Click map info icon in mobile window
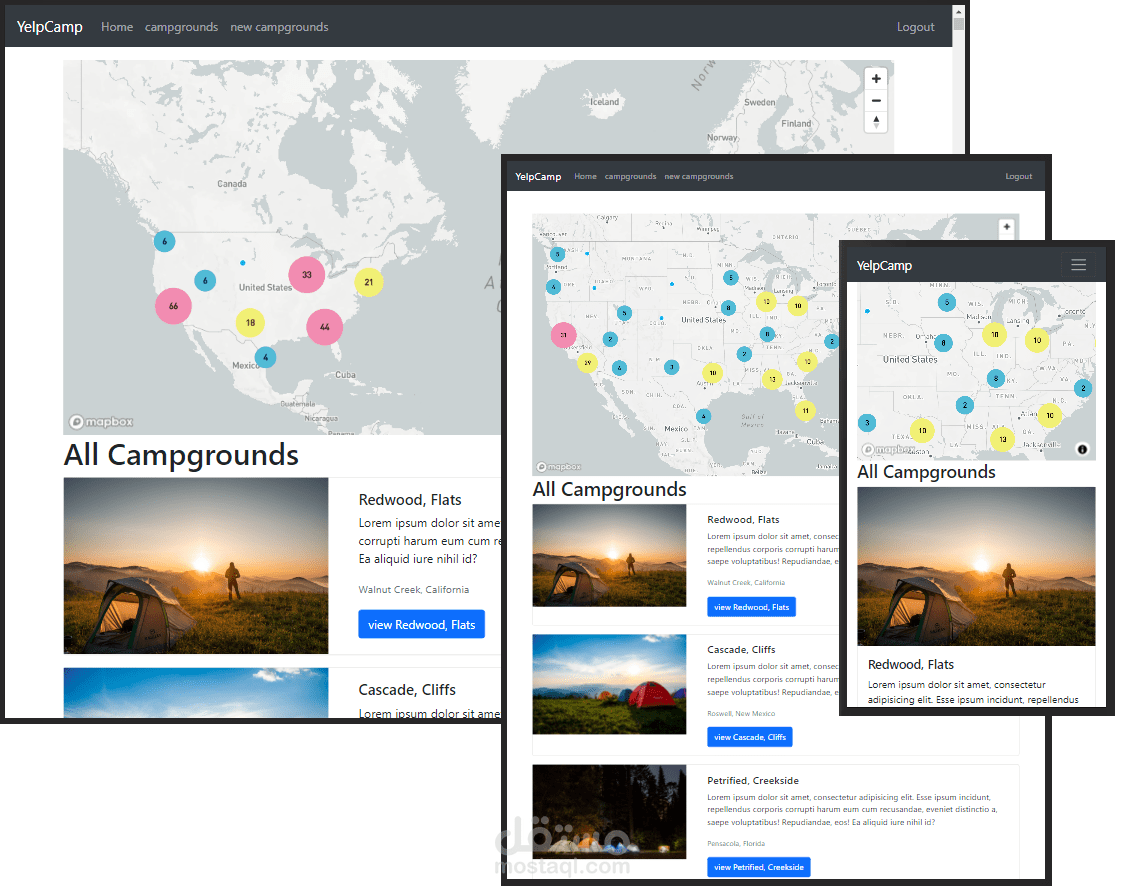 pos(1081,449)
